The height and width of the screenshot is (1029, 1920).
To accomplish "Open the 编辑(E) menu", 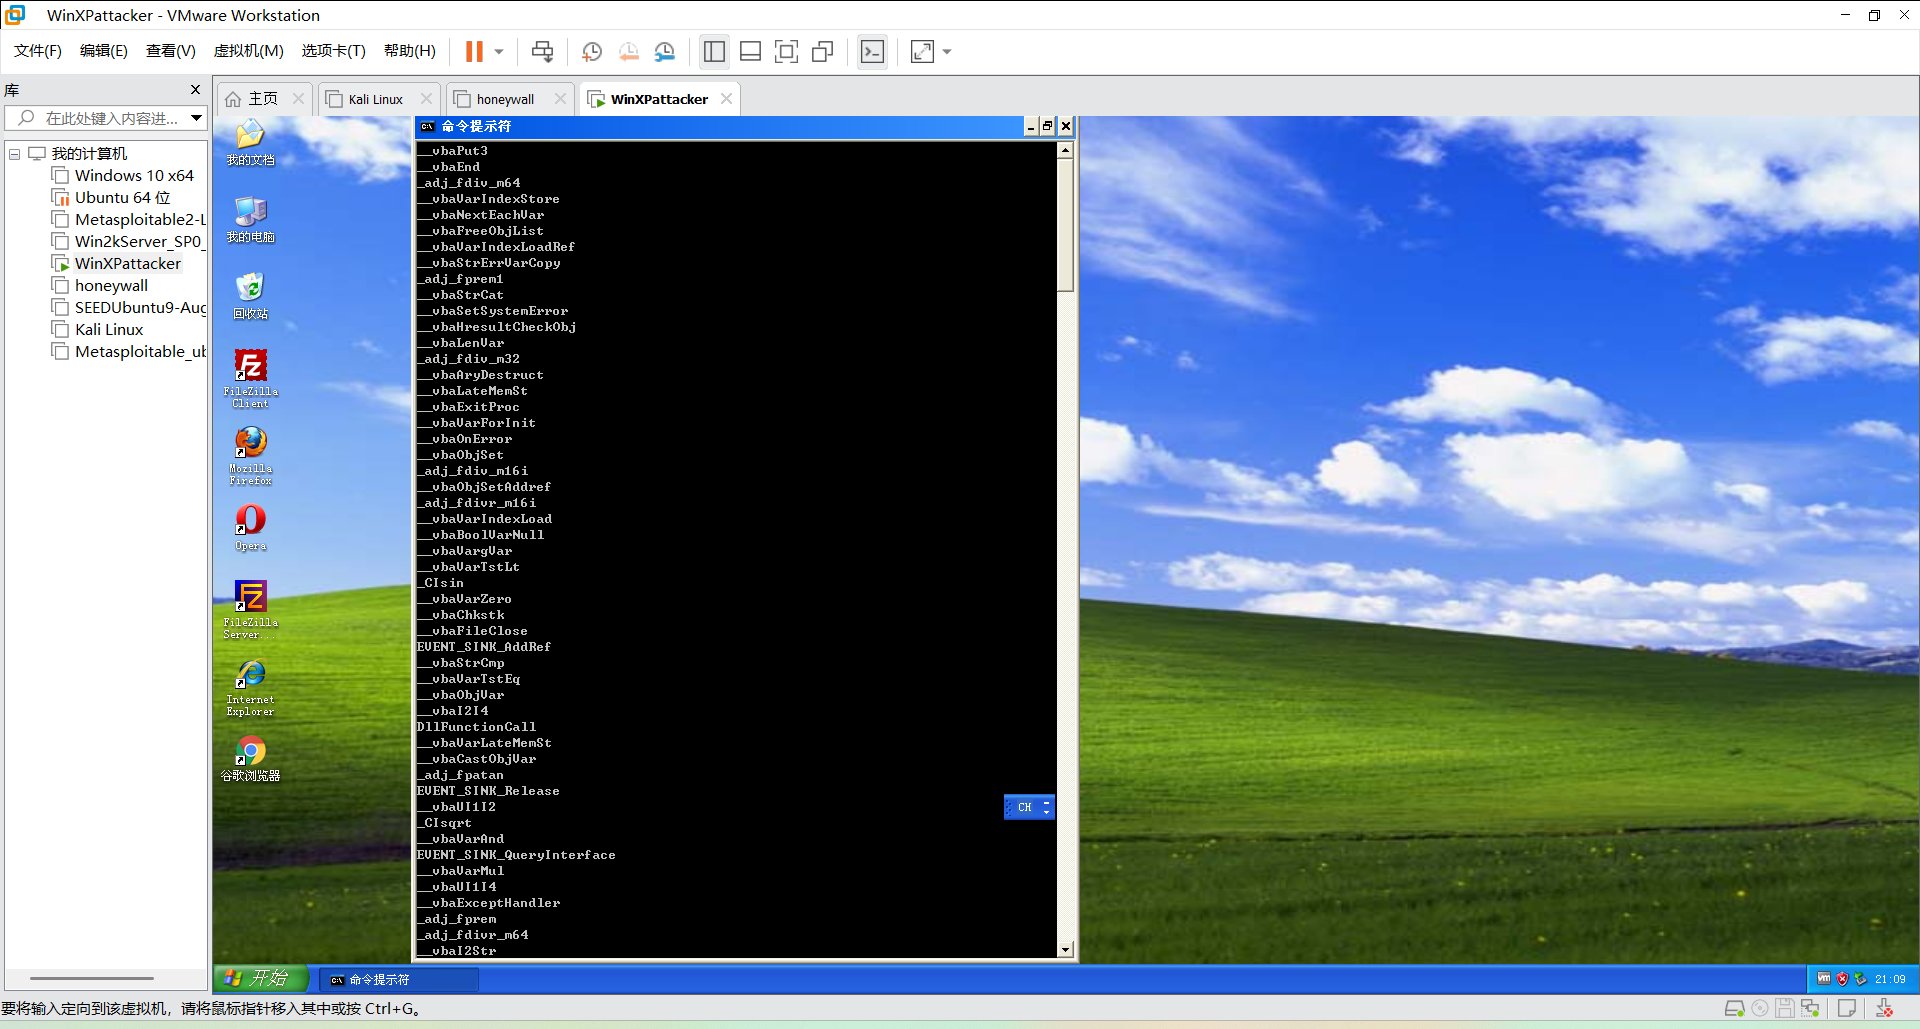I will click(x=104, y=51).
